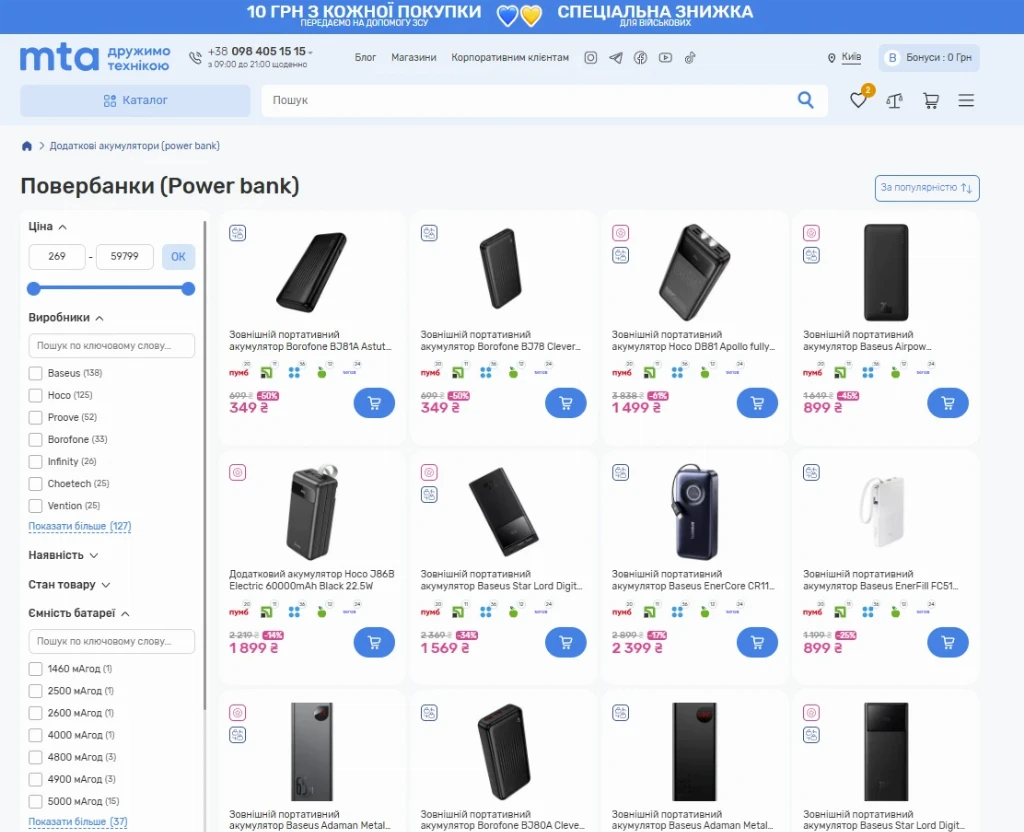Viewport: 1024px width, 832px height.
Task: Click the home breadcrumb icon
Action: (27, 146)
